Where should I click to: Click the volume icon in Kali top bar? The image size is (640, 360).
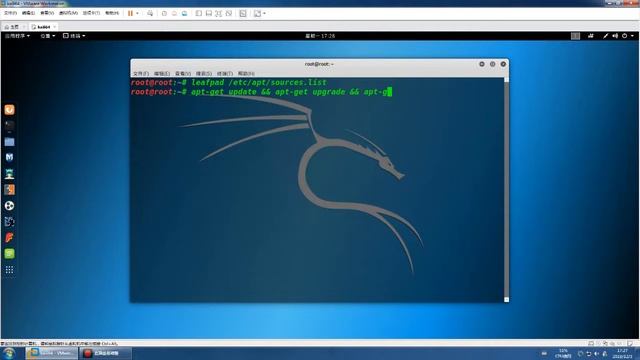(615, 36)
